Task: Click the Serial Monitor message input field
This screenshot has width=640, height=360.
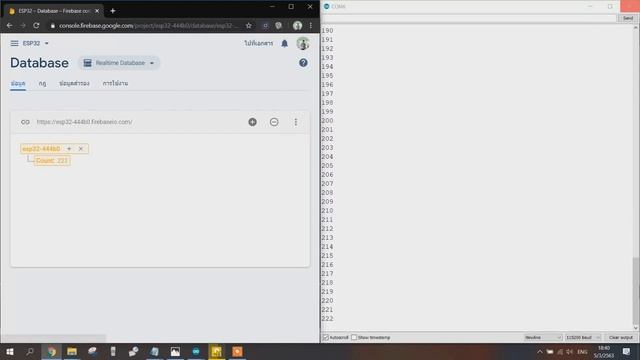Action: [x=469, y=18]
